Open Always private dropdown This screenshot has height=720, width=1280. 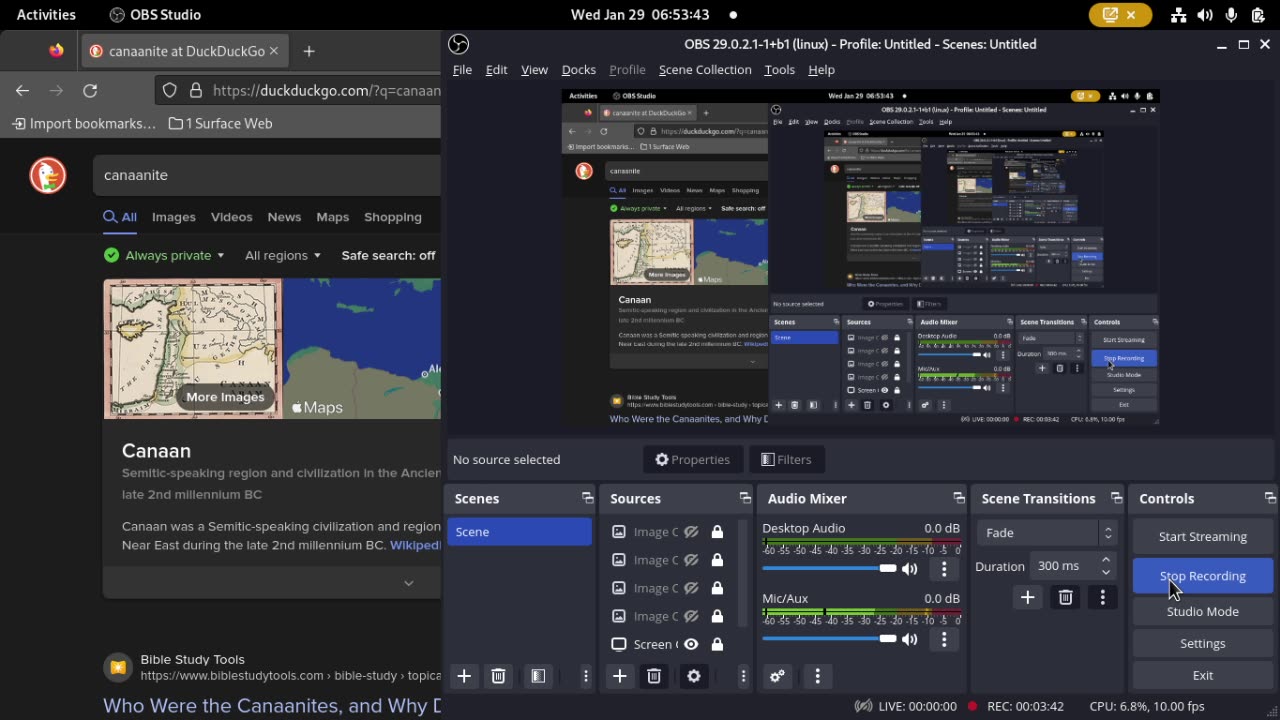point(165,255)
